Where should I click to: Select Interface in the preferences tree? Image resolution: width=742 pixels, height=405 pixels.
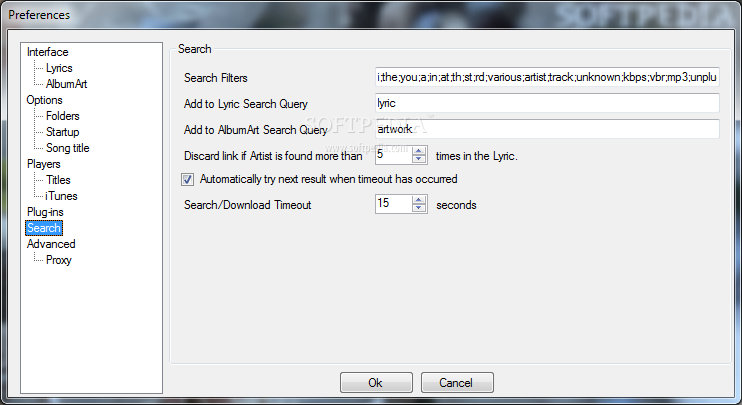[x=47, y=52]
